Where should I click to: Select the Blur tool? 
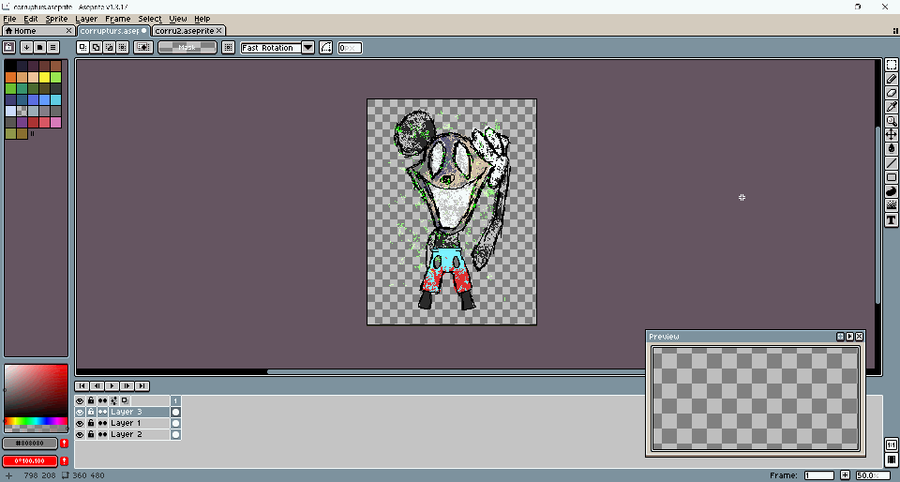pyautogui.click(x=891, y=205)
